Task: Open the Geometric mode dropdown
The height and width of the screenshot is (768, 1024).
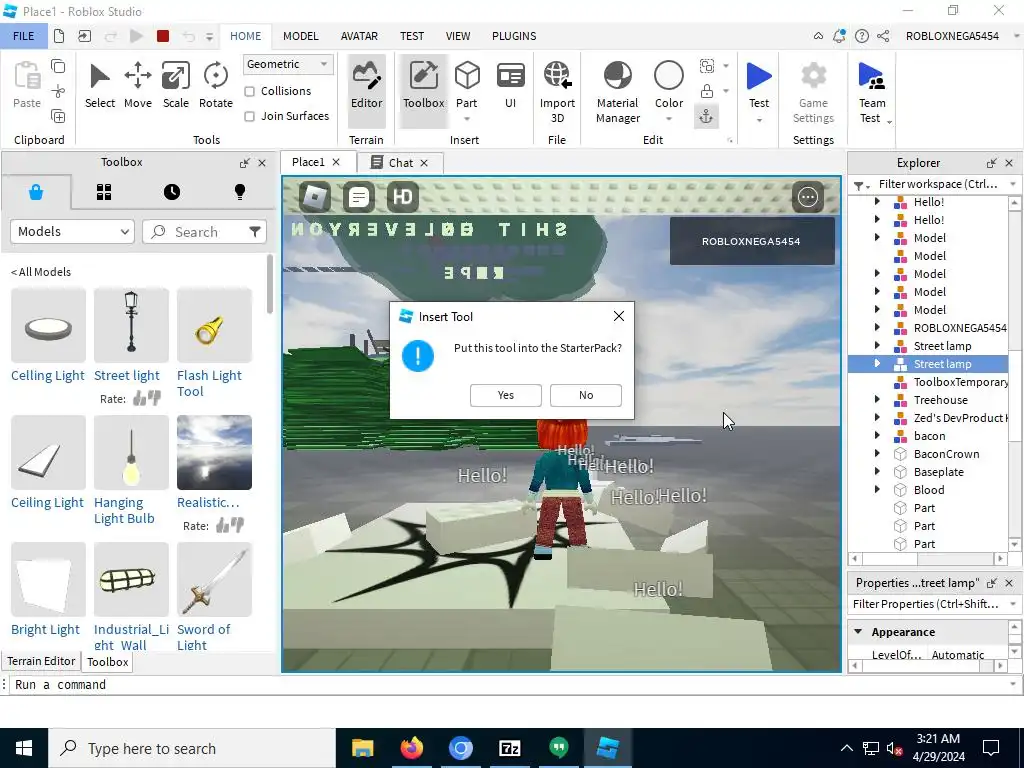Action: 288,64
